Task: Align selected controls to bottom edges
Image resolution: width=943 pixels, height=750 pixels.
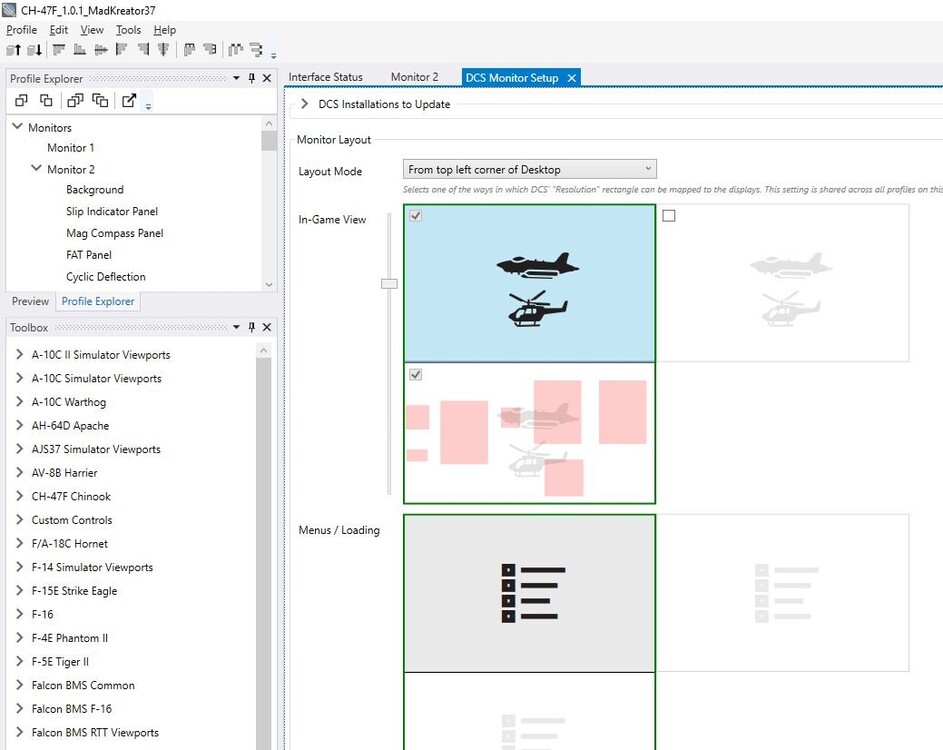Action: click(79, 49)
